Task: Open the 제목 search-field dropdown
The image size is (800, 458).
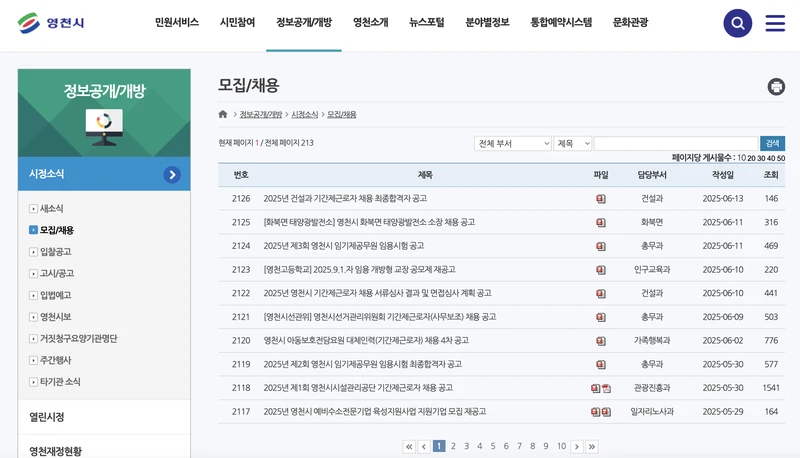Action: [572, 143]
